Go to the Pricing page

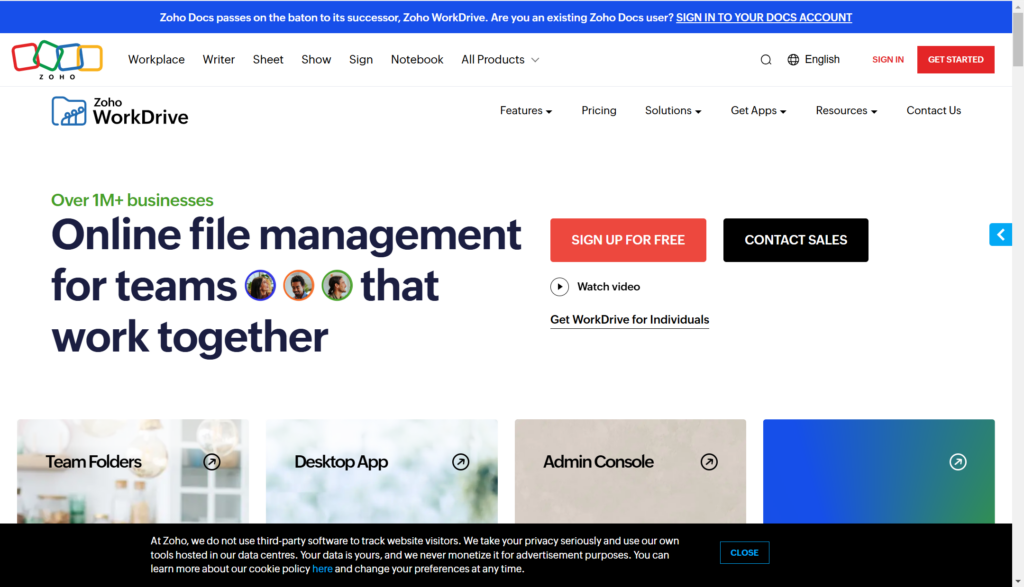599,110
